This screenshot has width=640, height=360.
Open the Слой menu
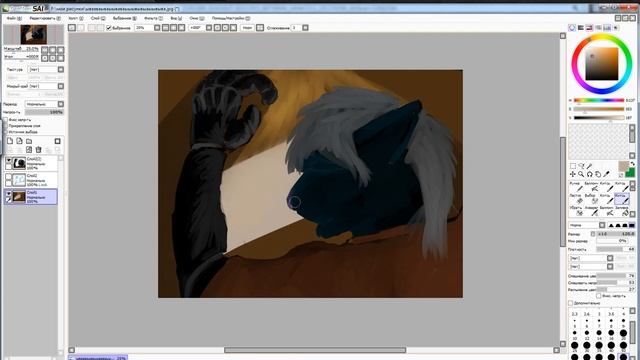pos(98,18)
